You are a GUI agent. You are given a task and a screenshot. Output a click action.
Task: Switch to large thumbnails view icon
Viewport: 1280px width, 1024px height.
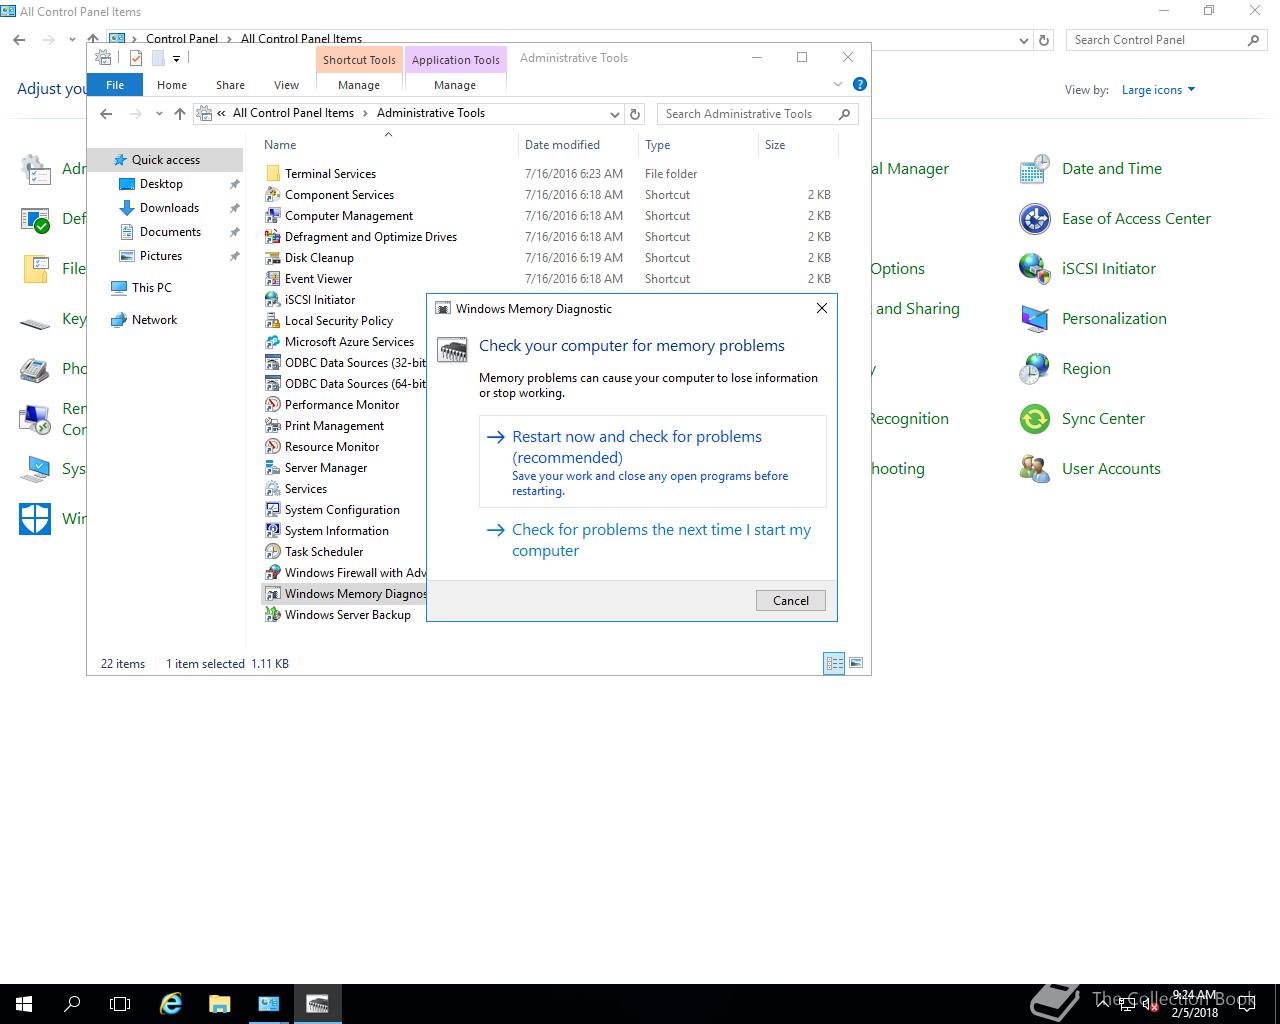856,663
